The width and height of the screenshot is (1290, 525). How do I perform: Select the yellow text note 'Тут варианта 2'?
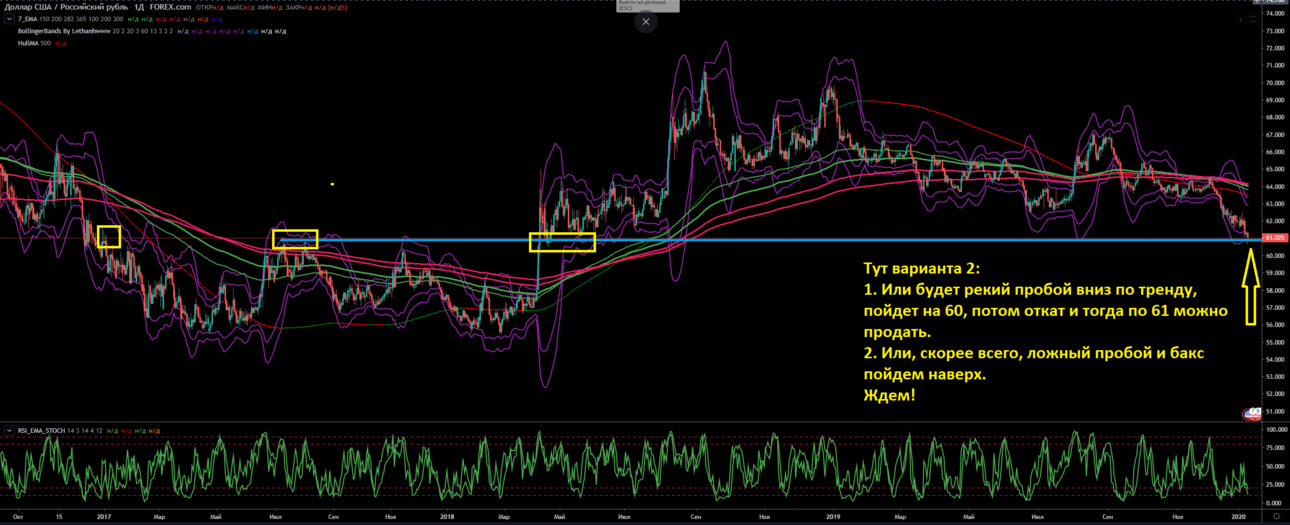(1046, 332)
